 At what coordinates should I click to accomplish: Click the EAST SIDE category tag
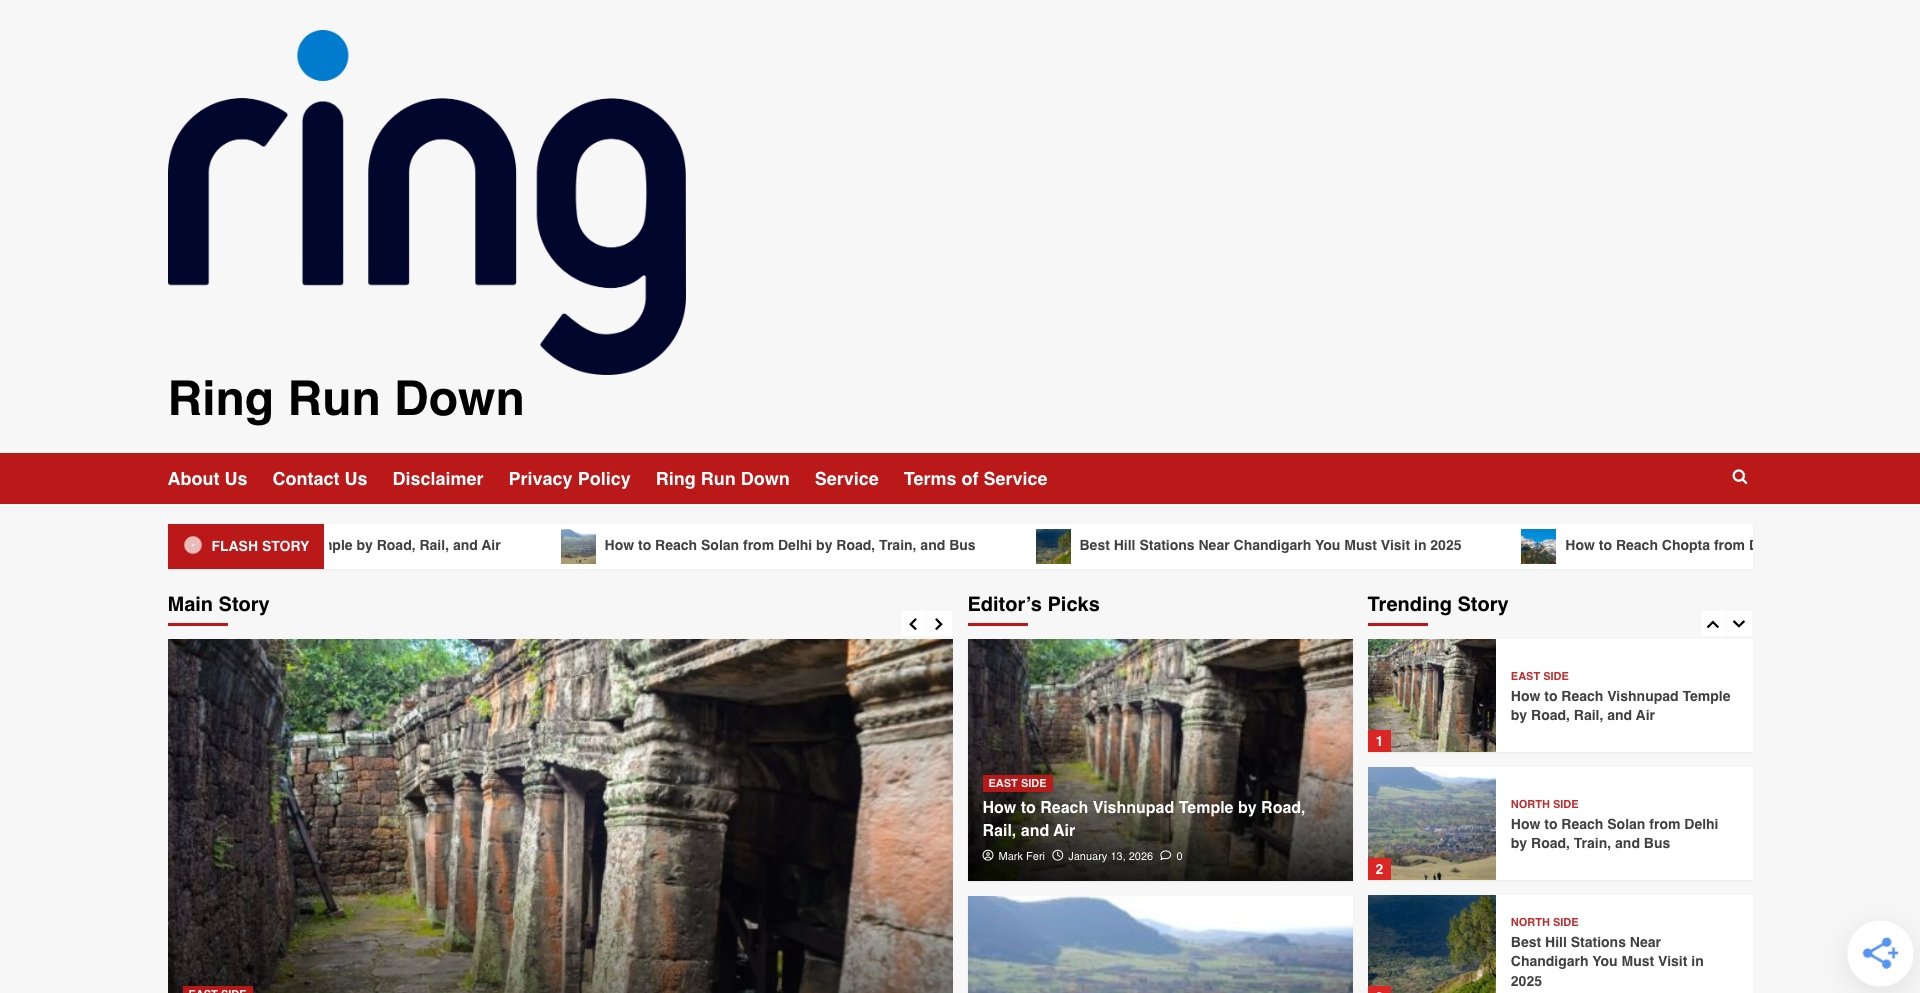pos(1016,783)
